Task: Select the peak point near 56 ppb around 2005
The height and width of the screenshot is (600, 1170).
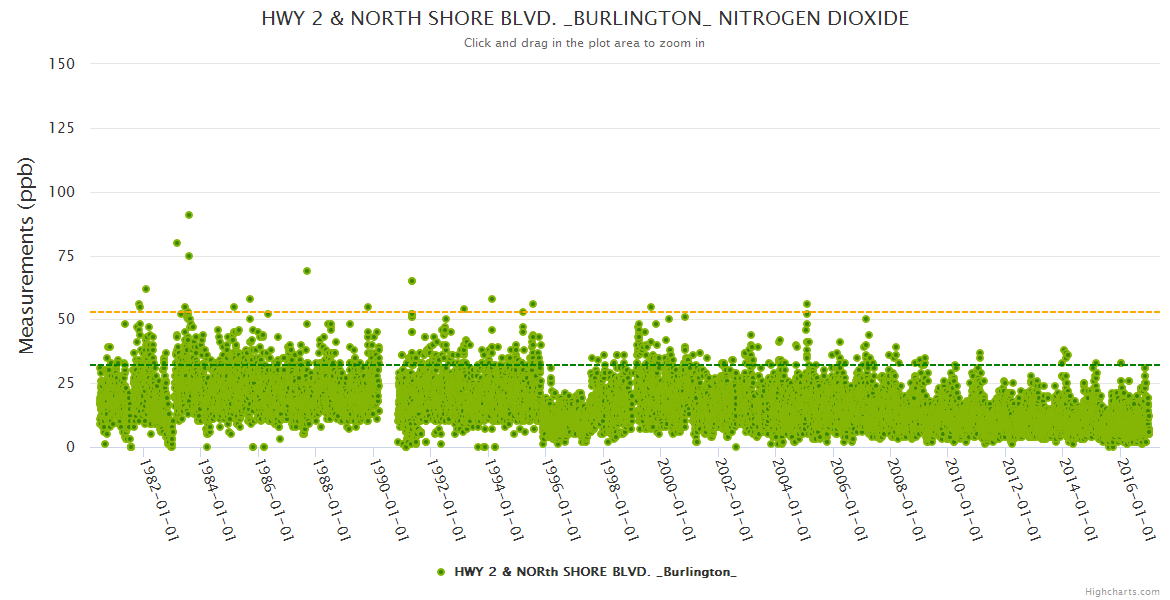Action: (806, 304)
